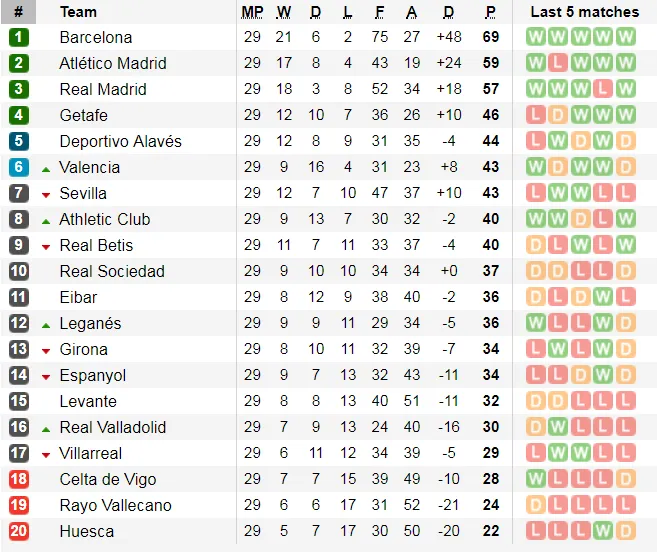
Task: Click Valencia's light blue rank 6 badge
Action: (18, 167)
